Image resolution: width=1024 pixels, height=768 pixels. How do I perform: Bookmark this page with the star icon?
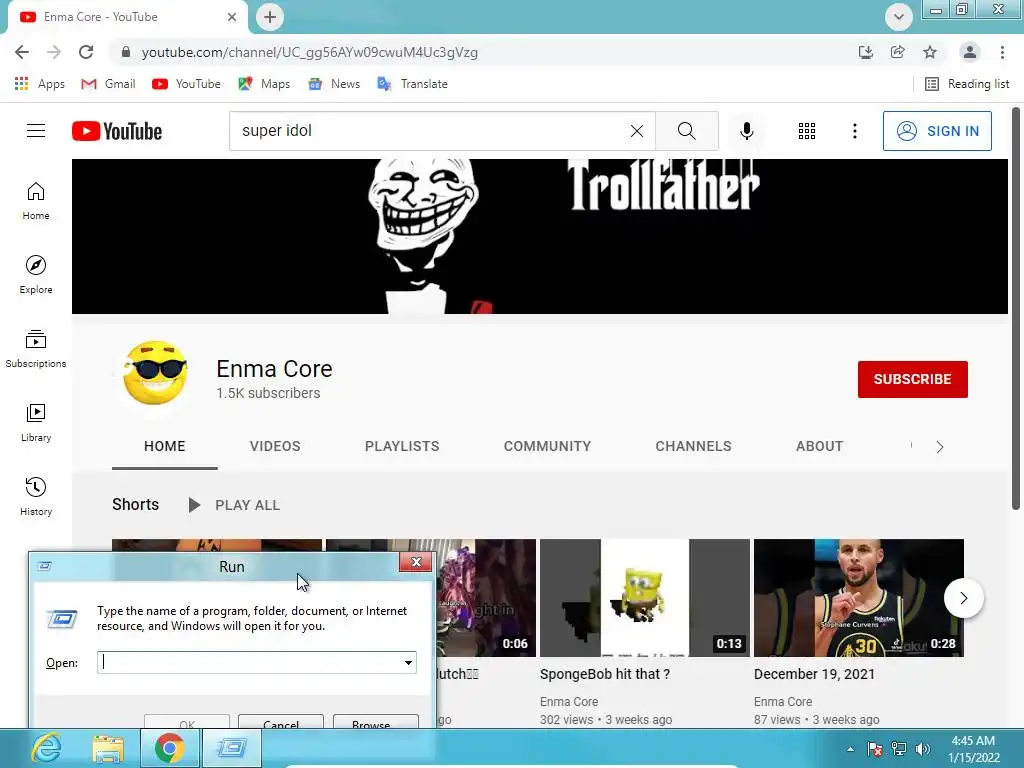click(x=930, y=52)
